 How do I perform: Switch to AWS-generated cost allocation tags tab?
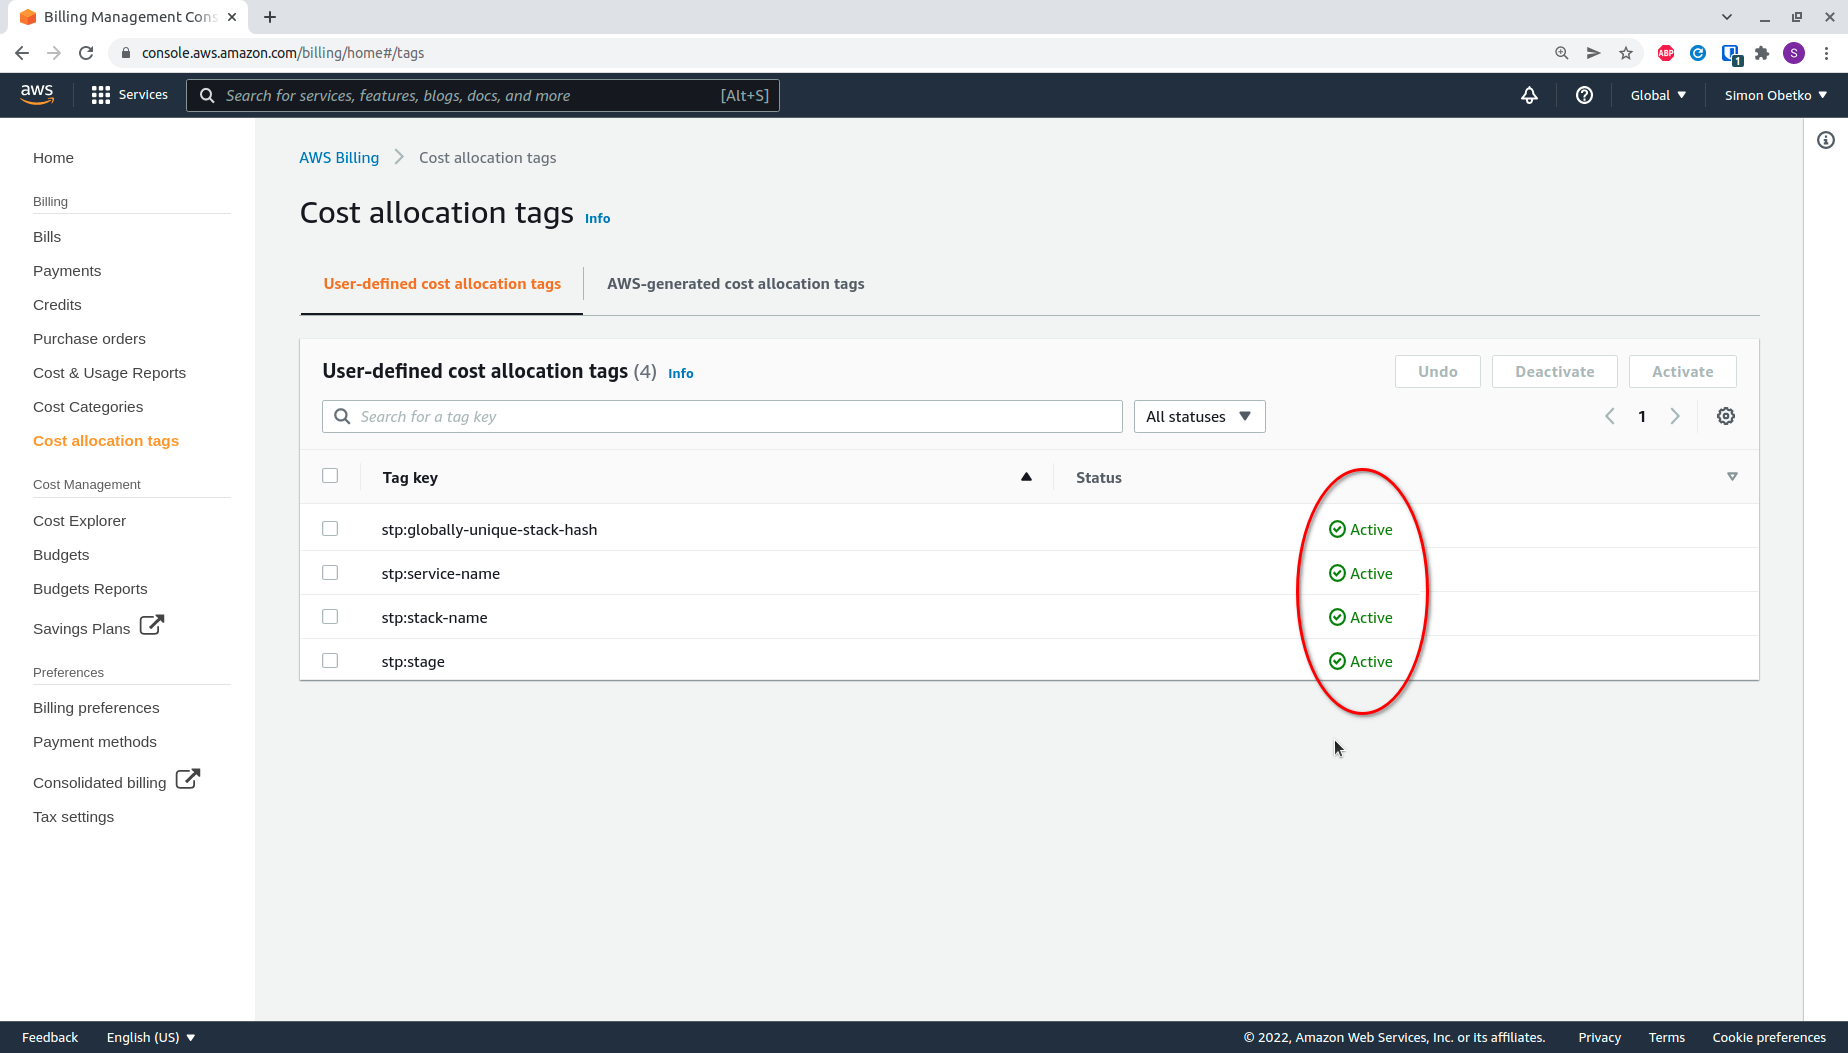click(x=735, y=284)
